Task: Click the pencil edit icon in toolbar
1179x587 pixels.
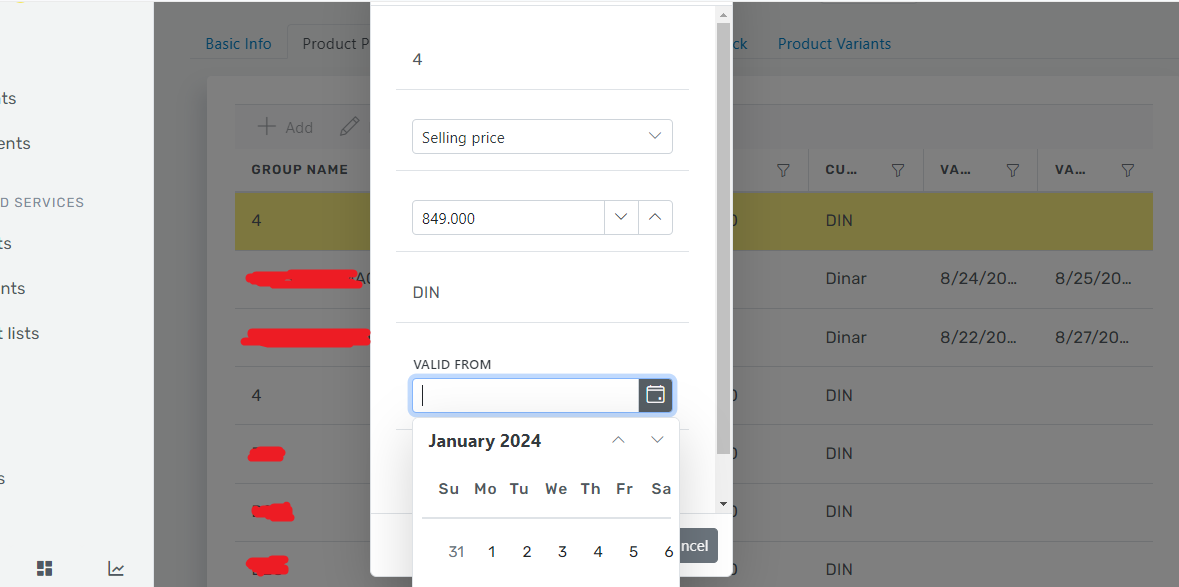Action: [x=349, y=127]
